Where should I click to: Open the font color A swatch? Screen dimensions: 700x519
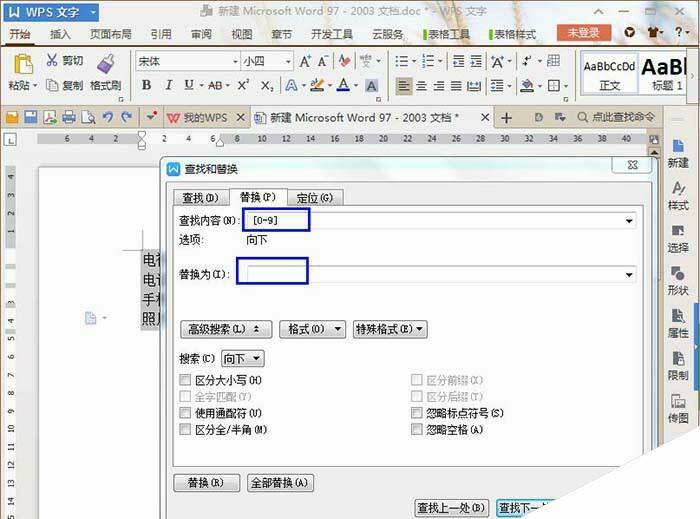point(343,85)
